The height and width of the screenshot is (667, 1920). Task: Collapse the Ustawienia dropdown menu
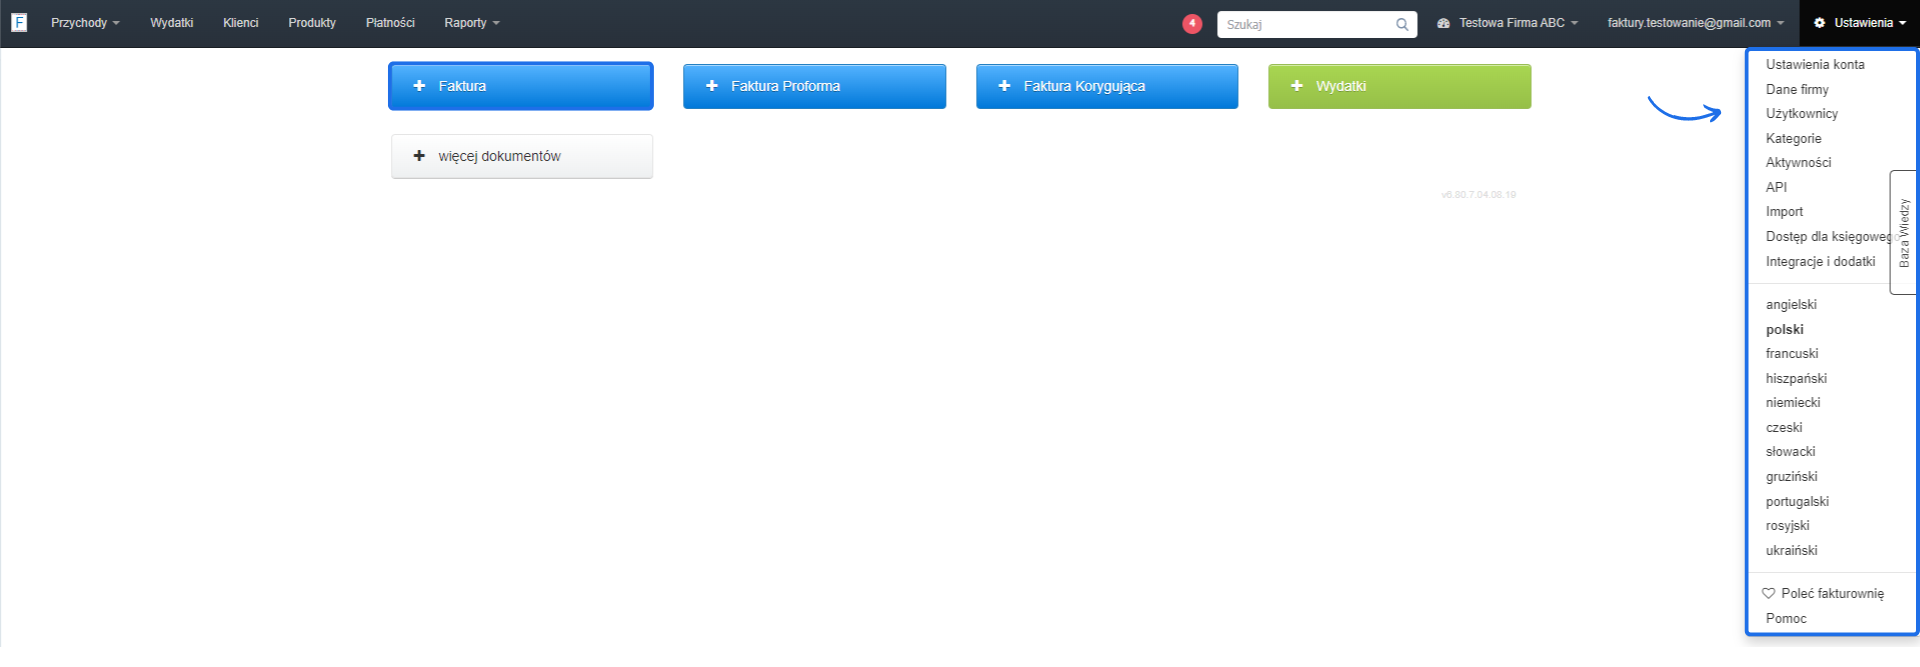(1860, 22)
